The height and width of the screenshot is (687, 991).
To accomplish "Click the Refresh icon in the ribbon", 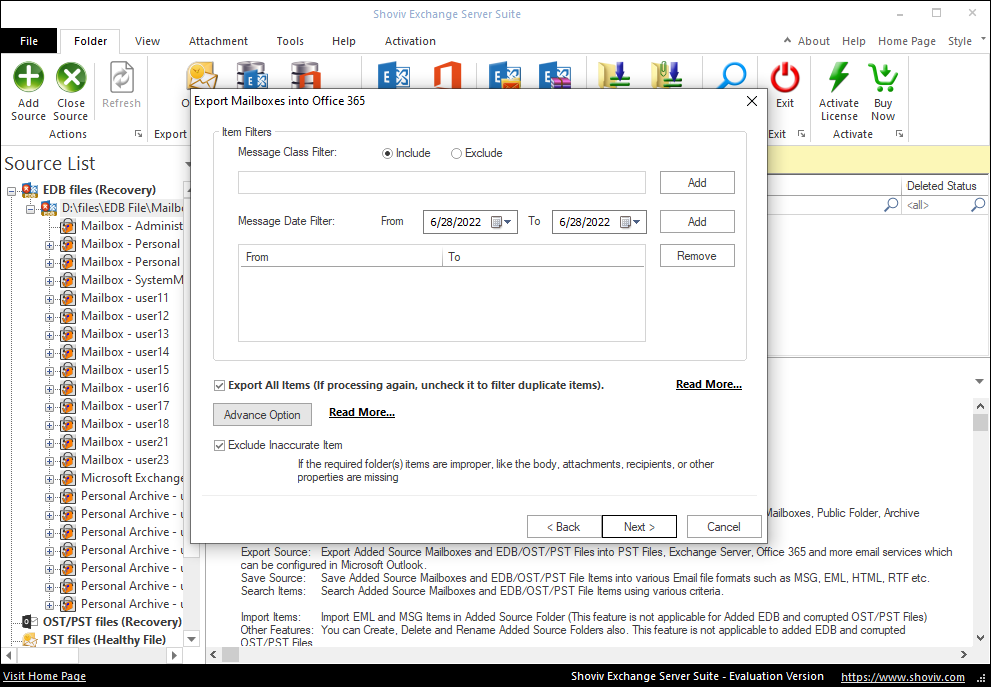I will [121, 78].
